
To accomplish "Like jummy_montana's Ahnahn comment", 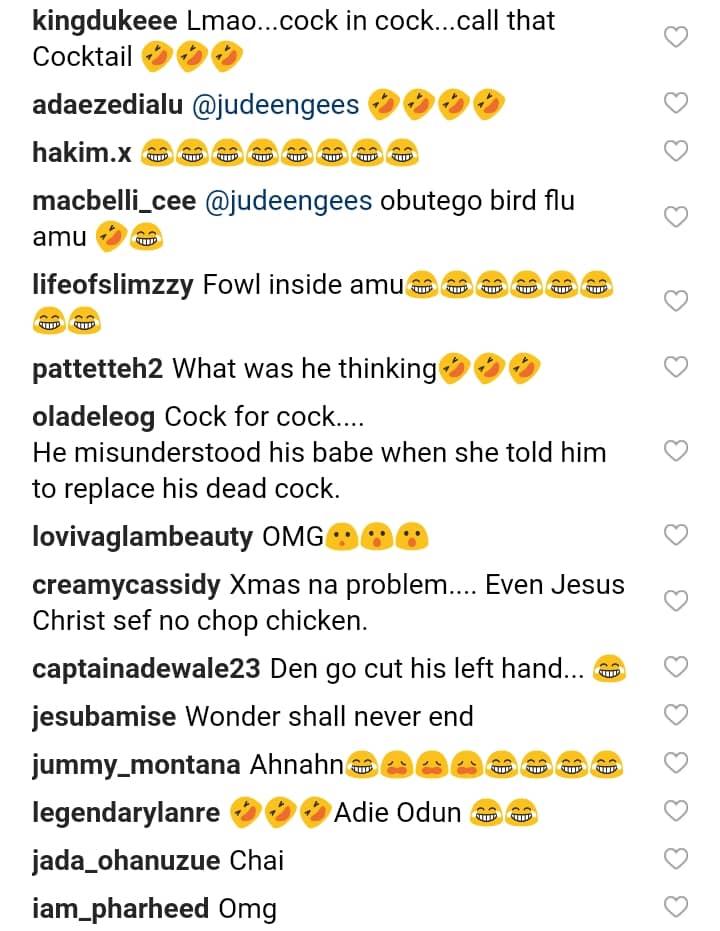I will pos(677,763).
